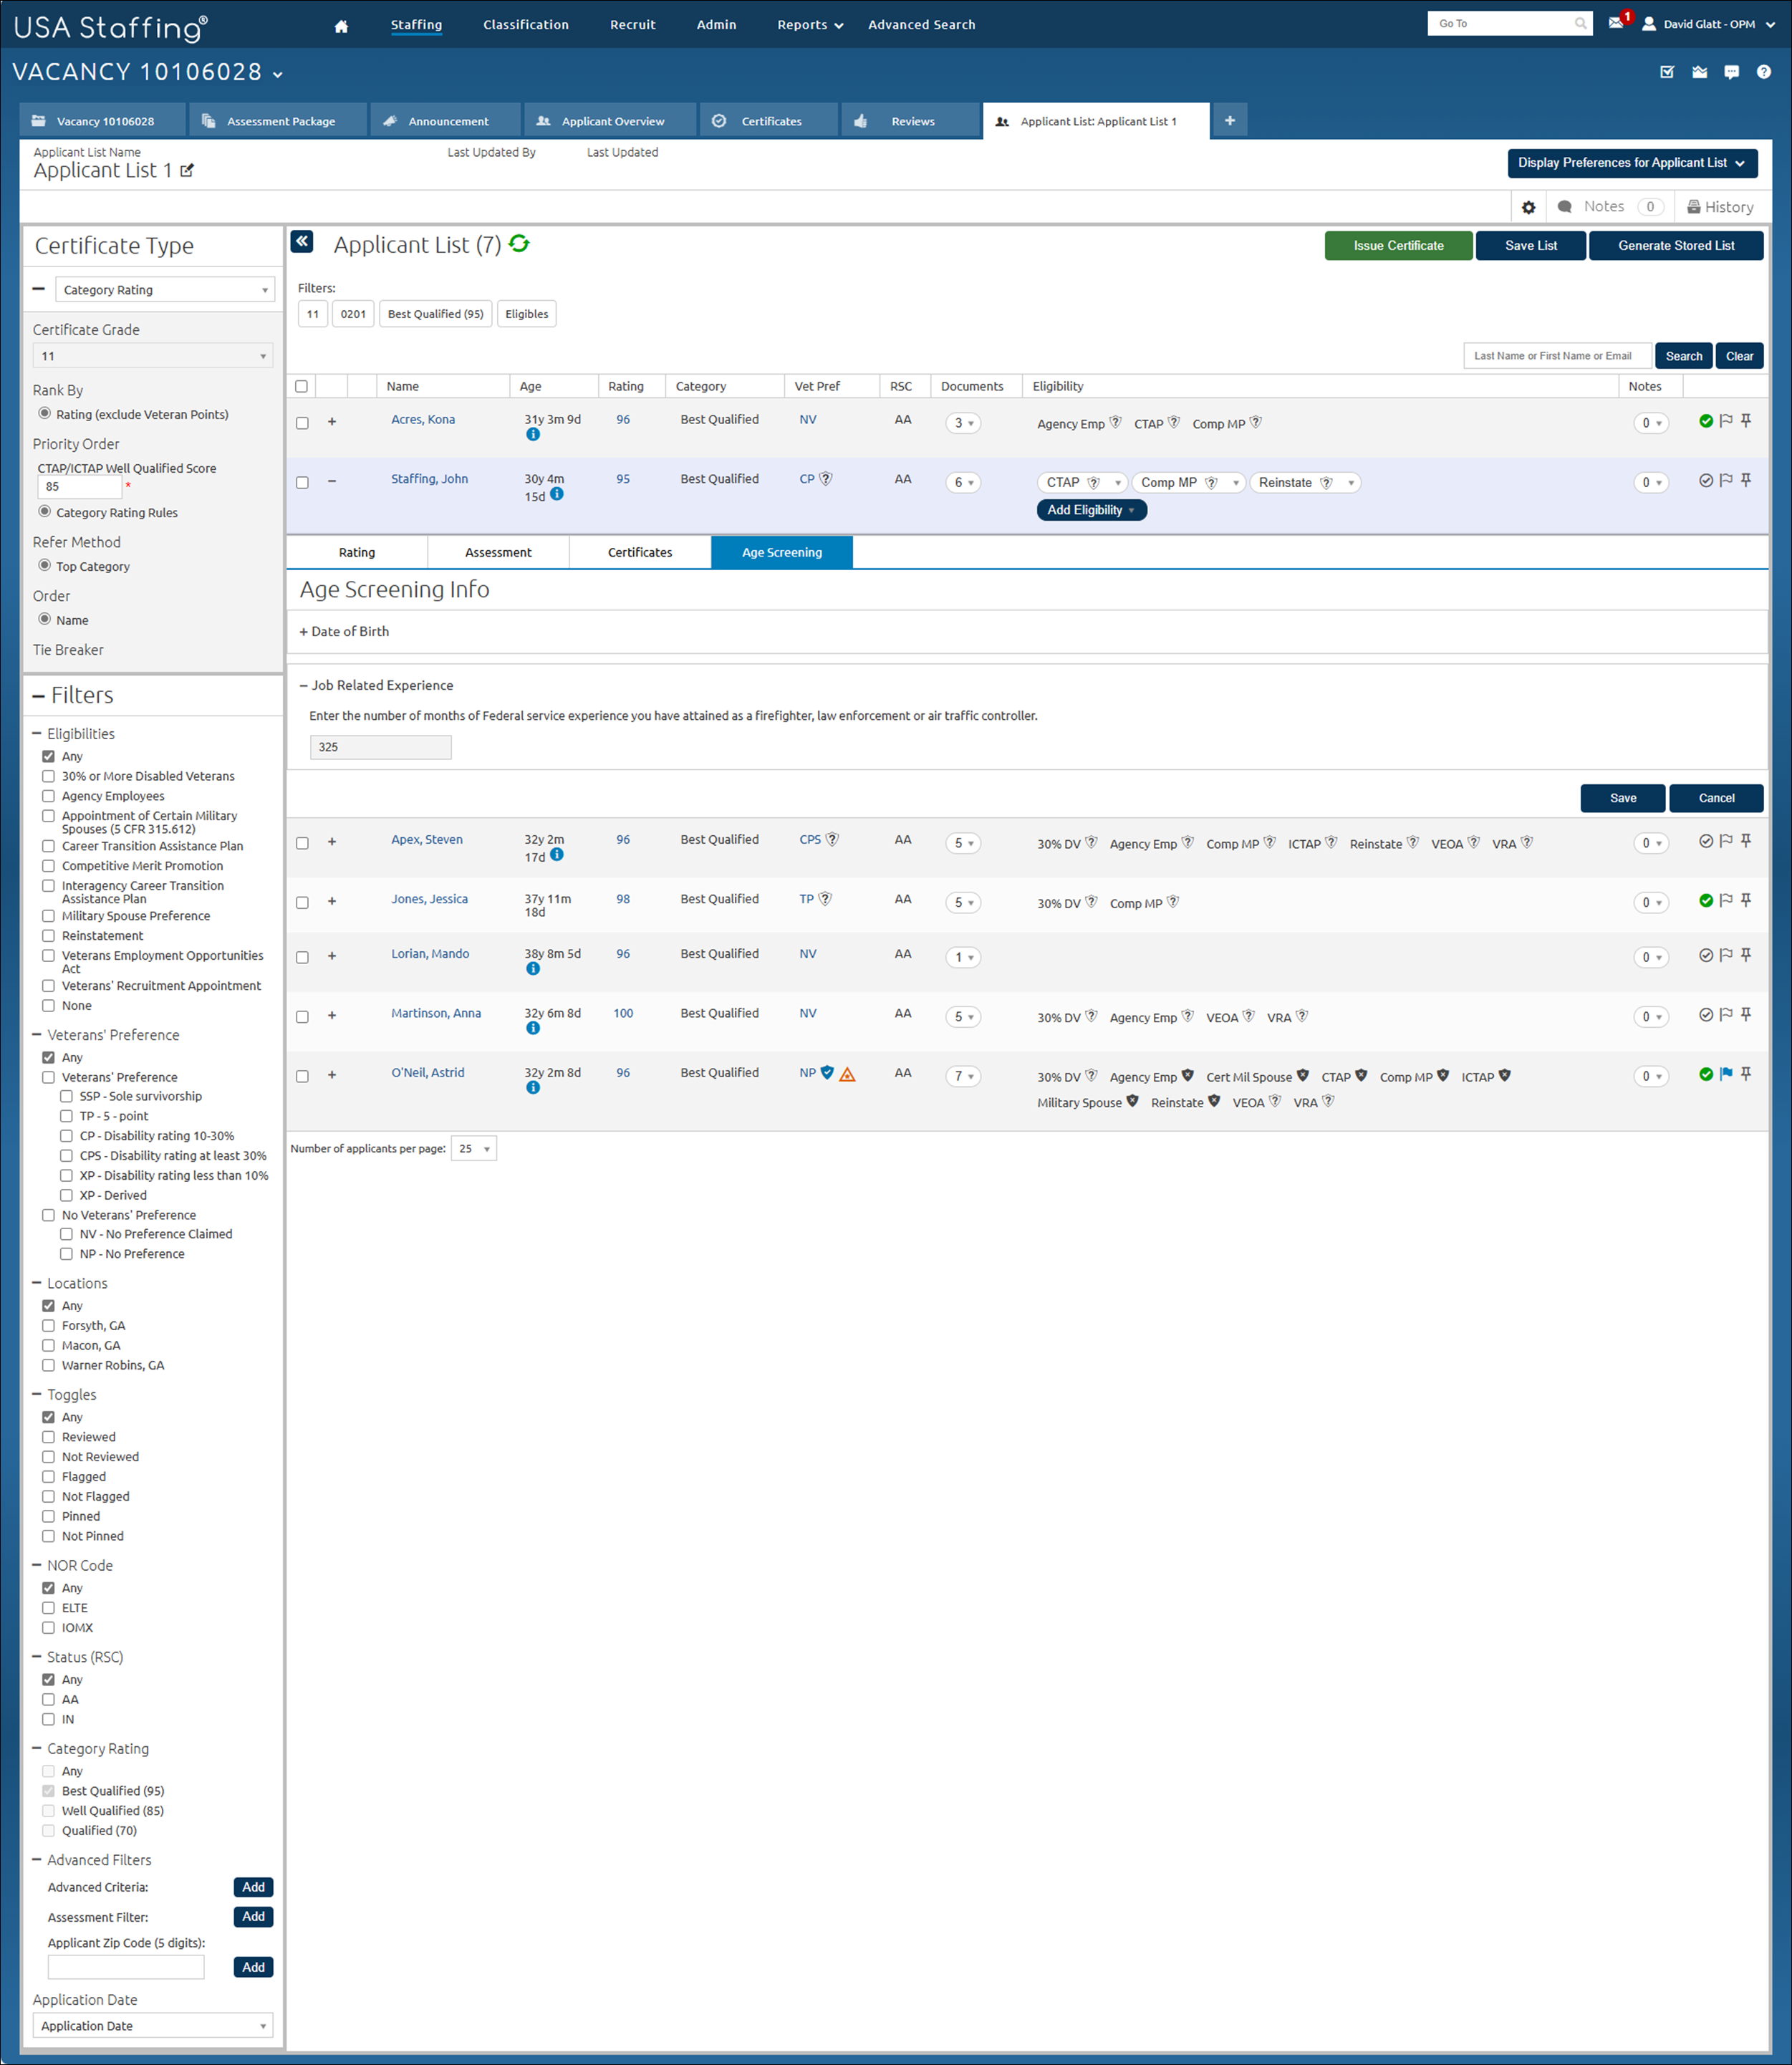Click the Issue Certificate button
This screenshot has height=2065, width=1792.
tap(1397, 246)
